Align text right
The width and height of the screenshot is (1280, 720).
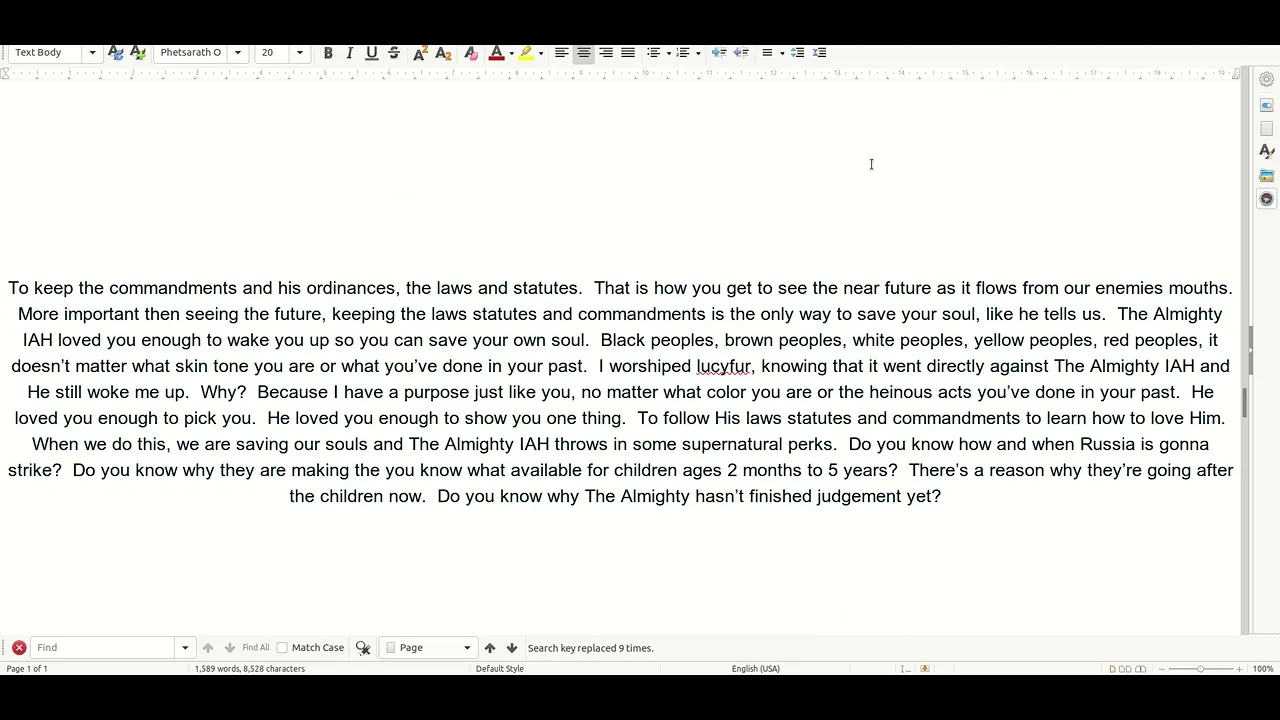coord(606,53)
